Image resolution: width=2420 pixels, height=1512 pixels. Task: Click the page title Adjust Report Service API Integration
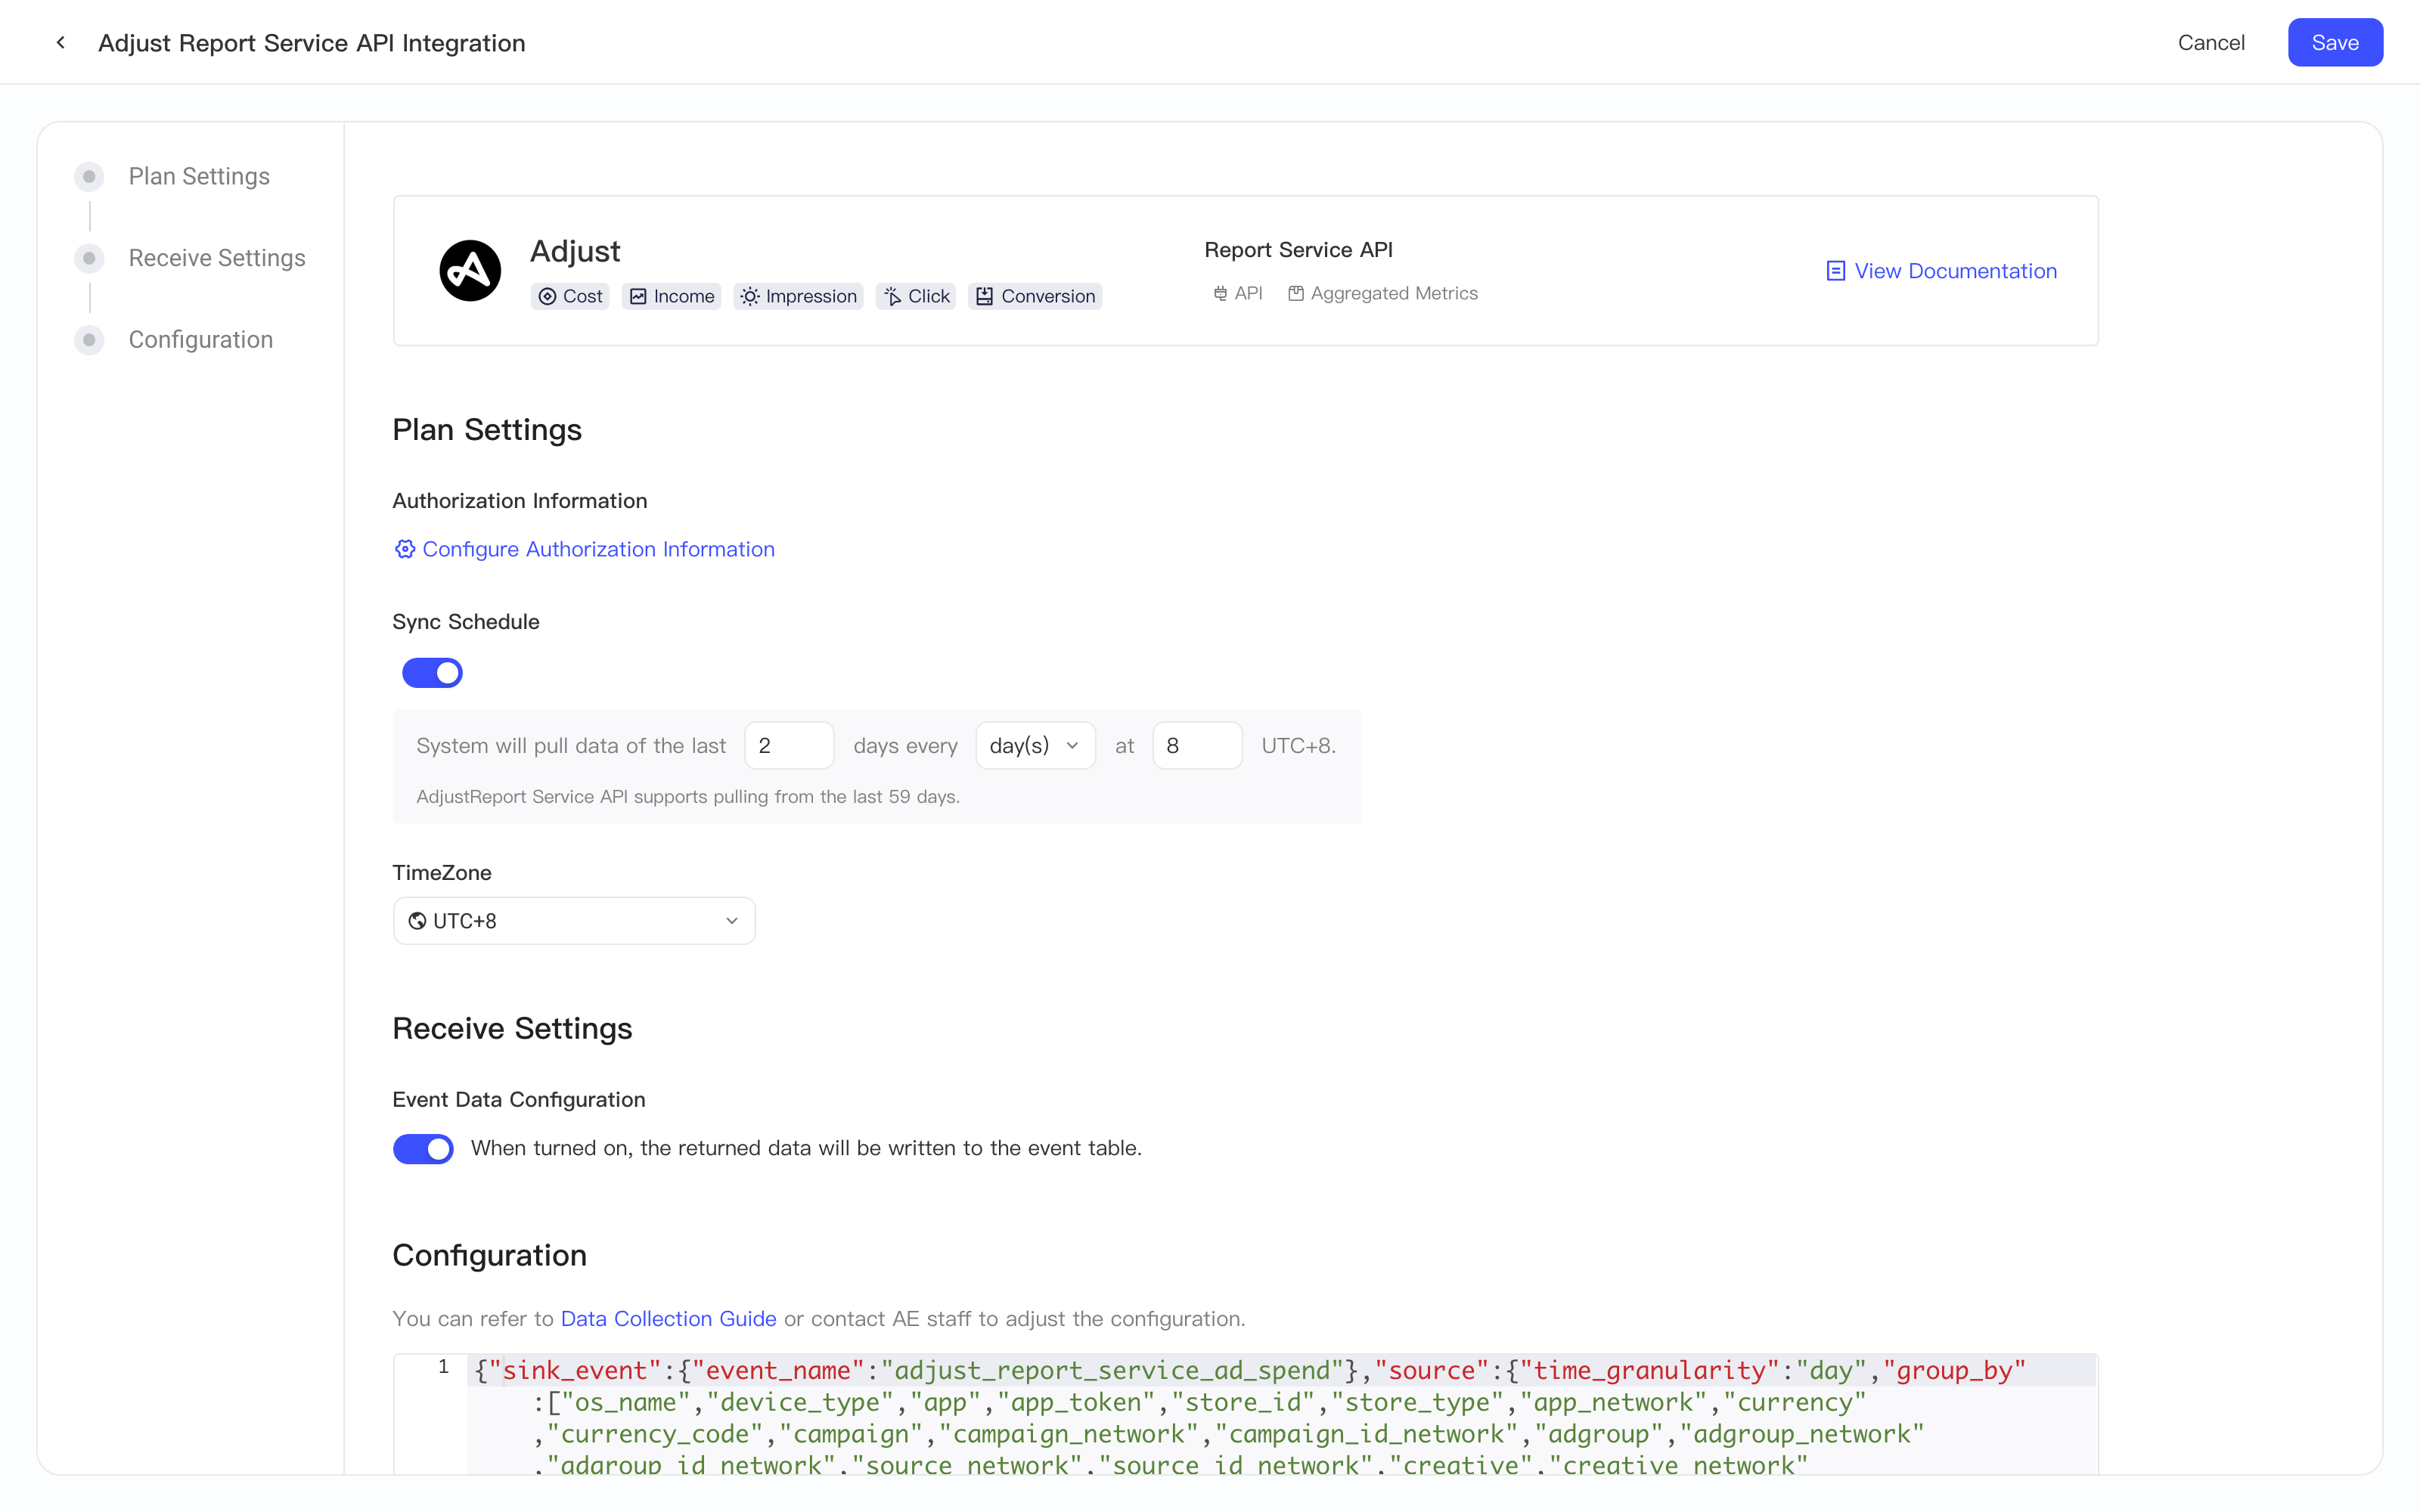tap(311, 43)
